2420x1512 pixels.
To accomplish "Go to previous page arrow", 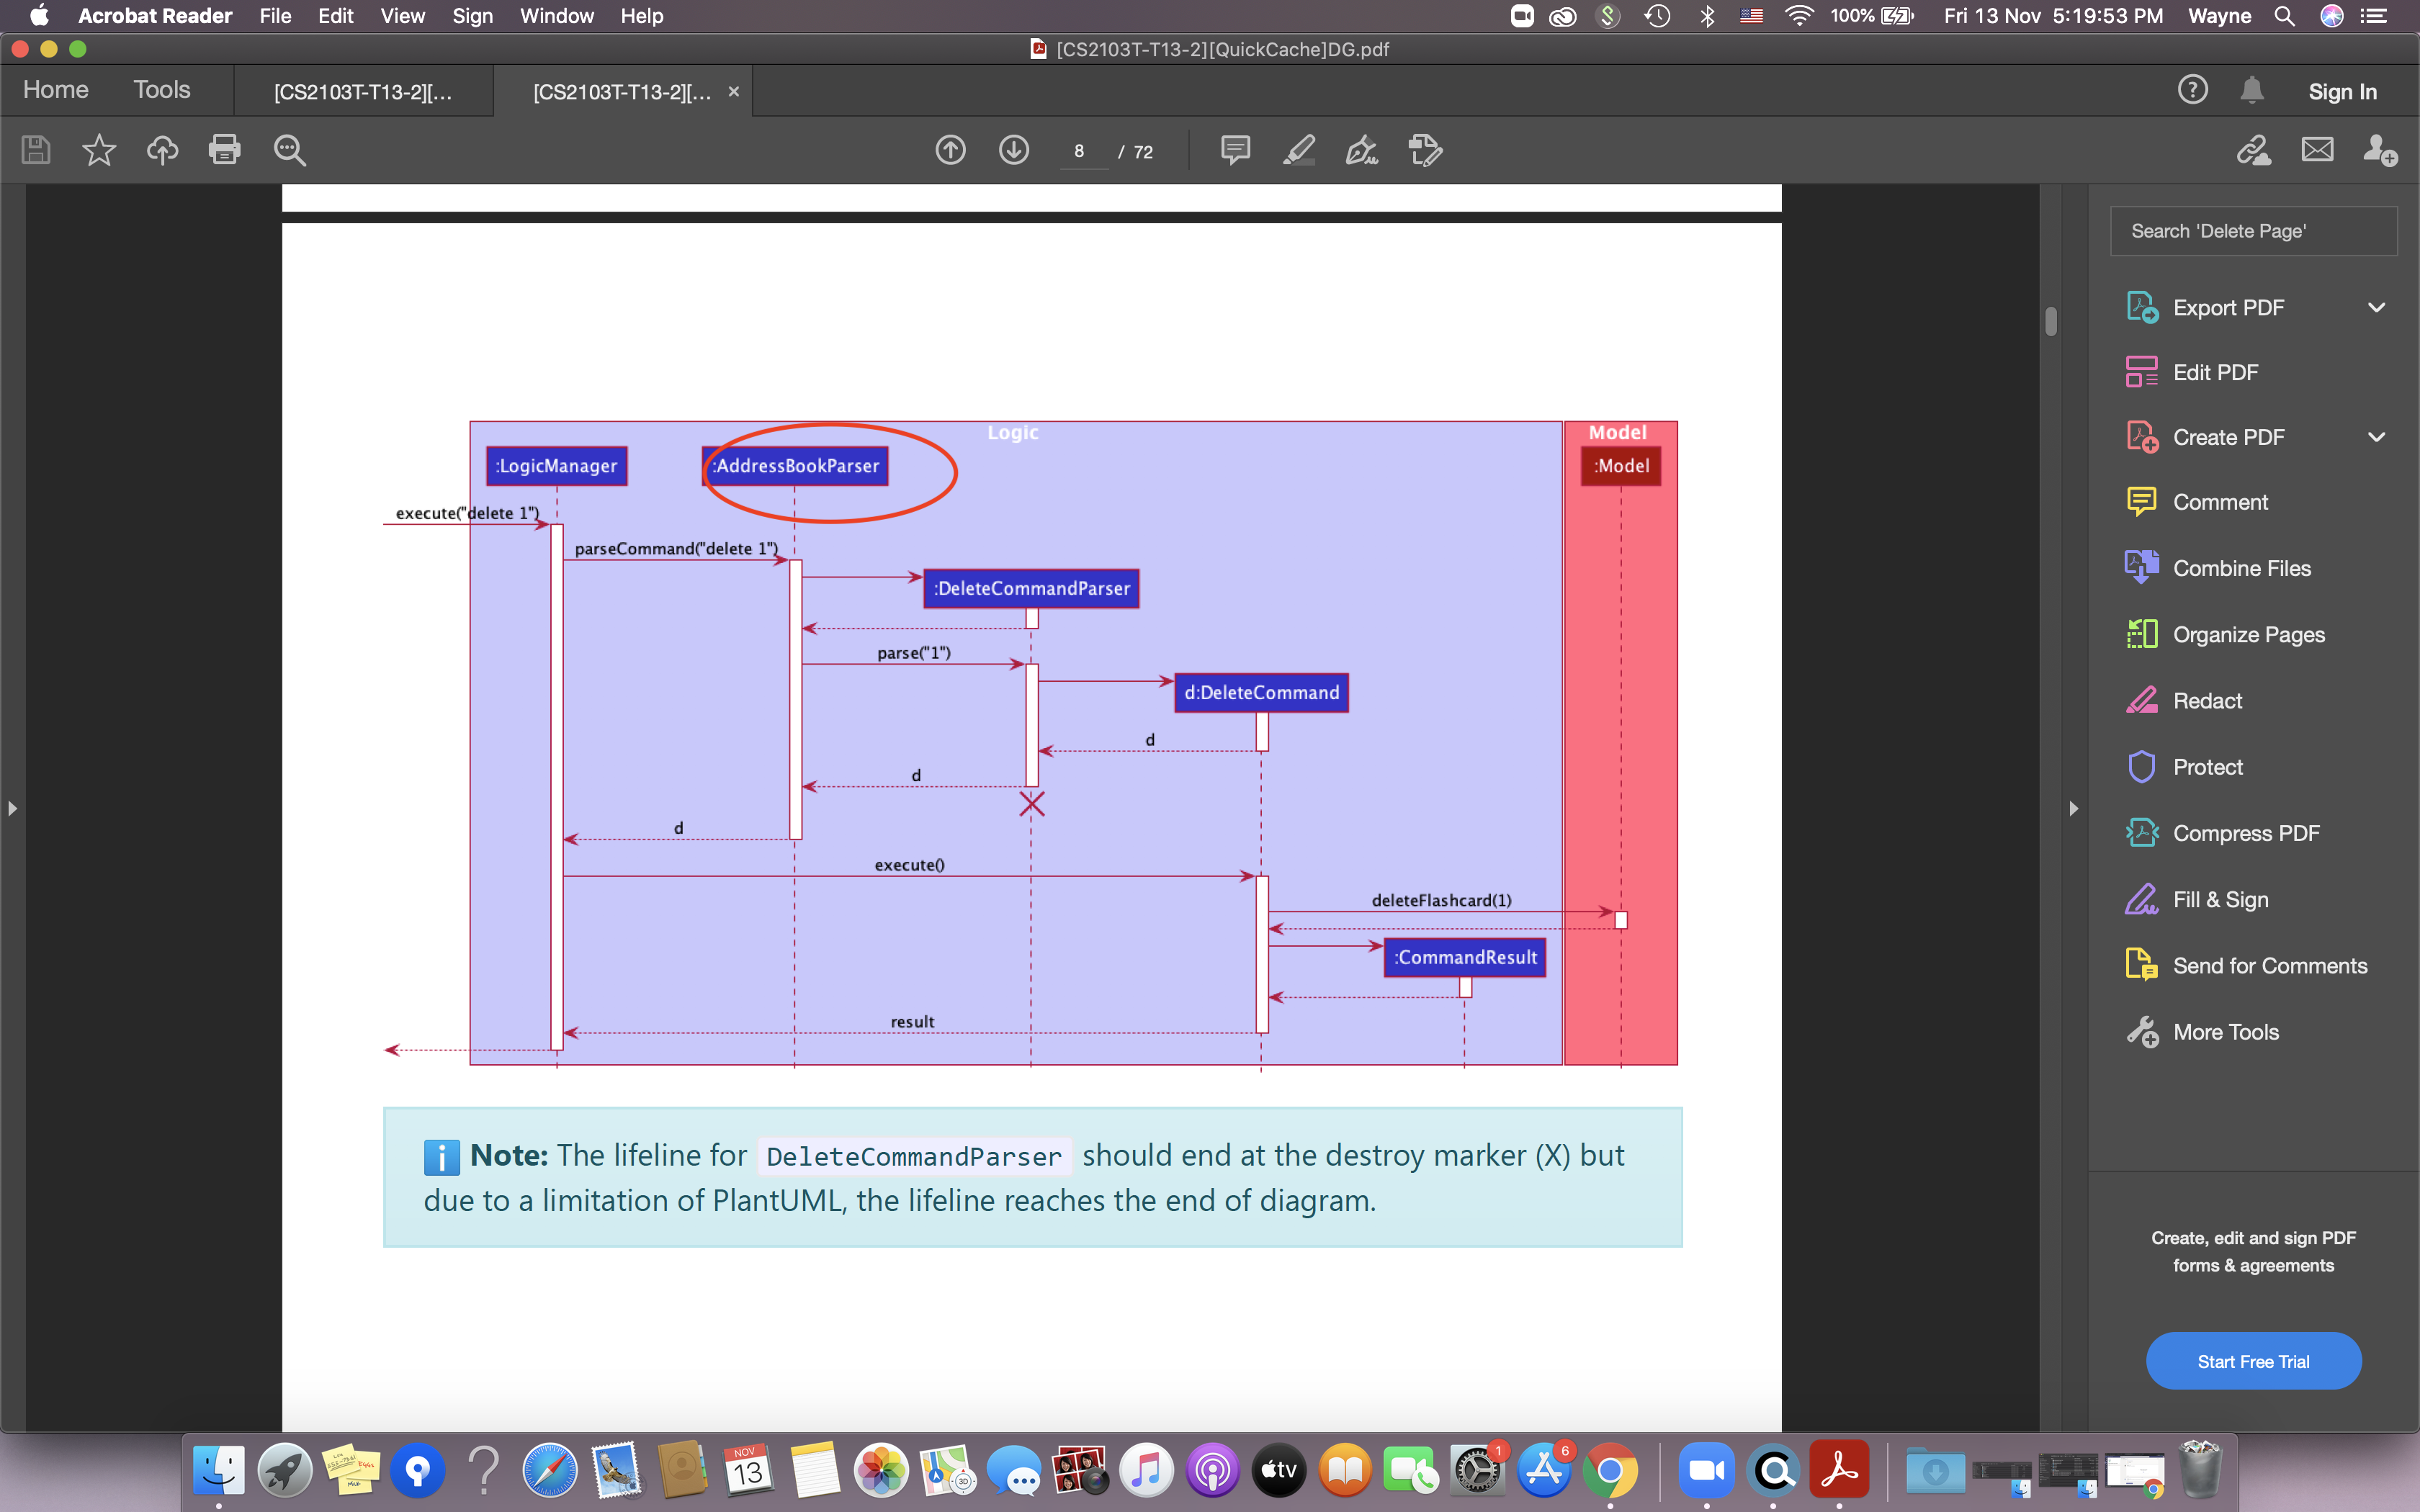I will coord(950,150).
